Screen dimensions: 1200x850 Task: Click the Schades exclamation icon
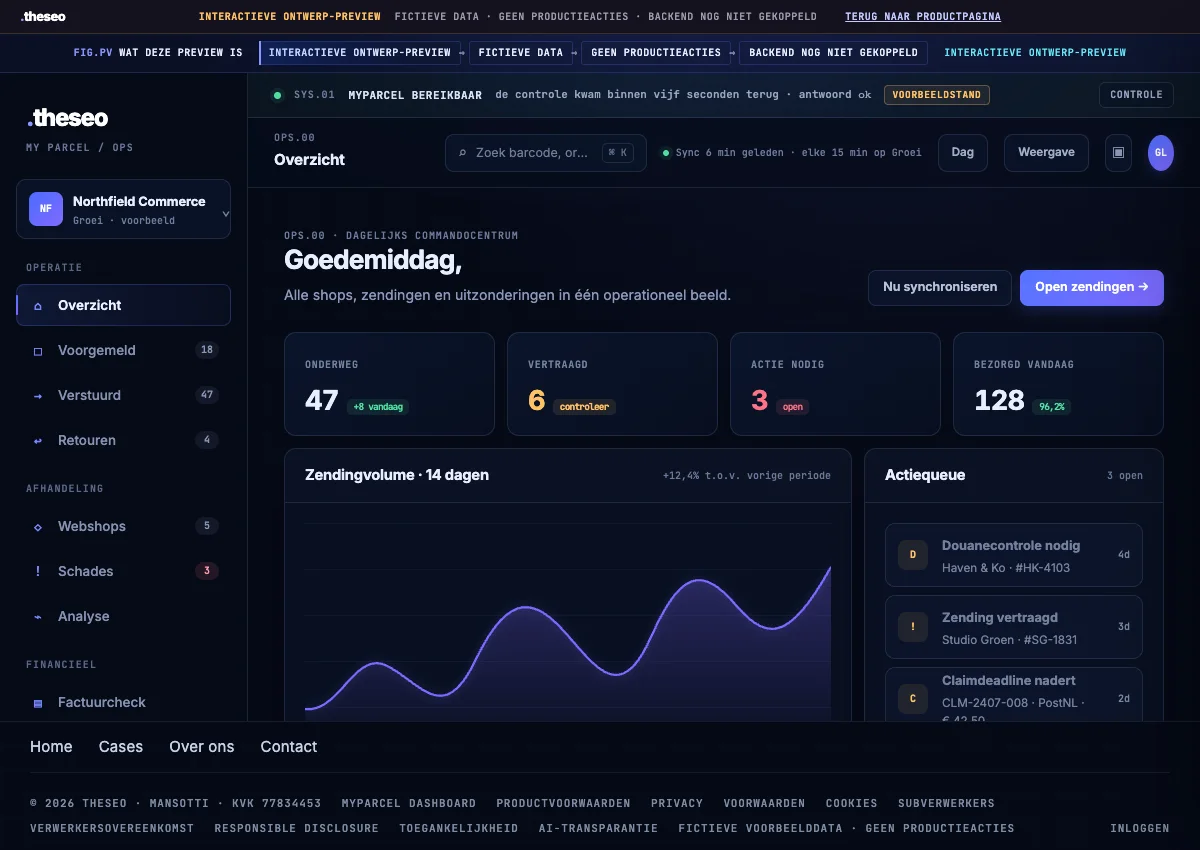[38, 572]
